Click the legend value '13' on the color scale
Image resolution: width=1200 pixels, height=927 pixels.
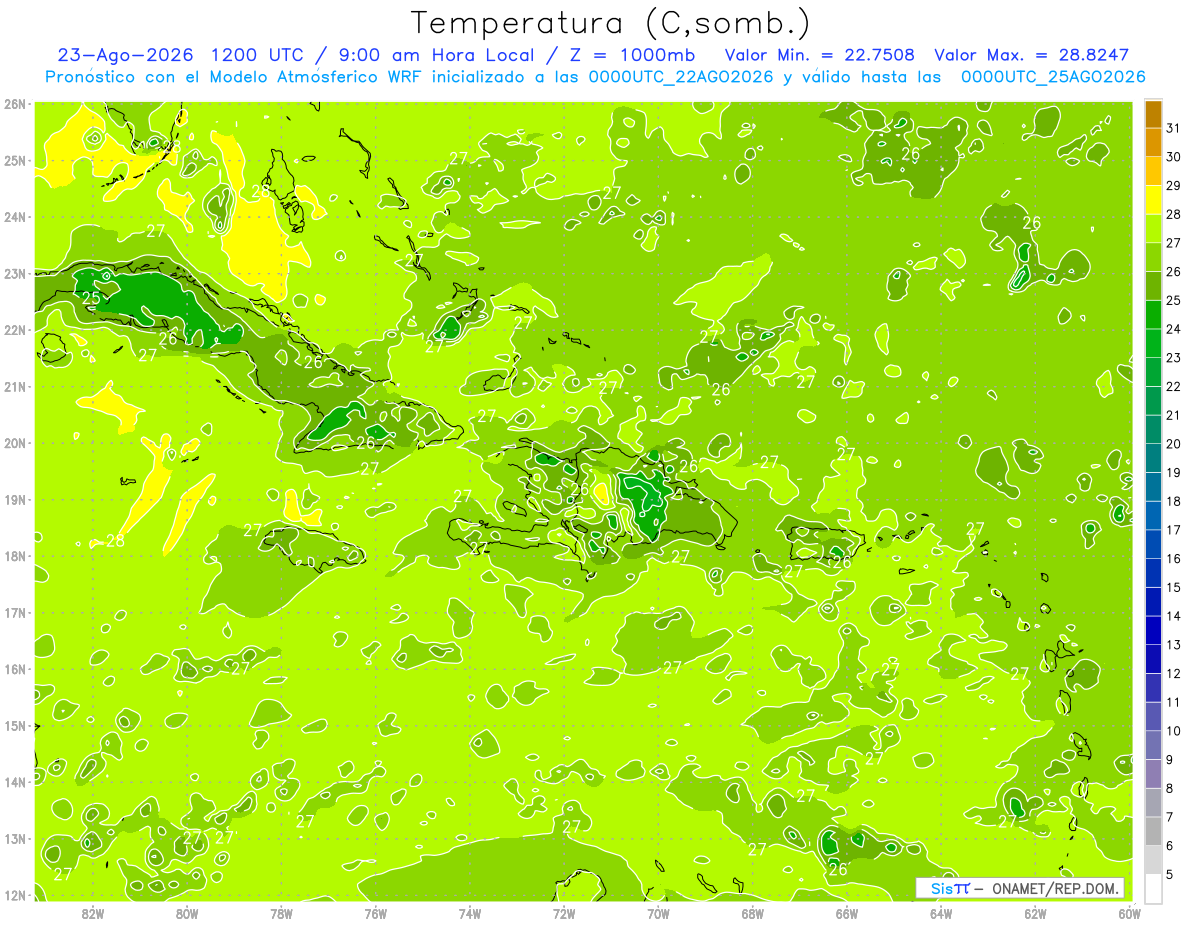[x=1174, y=645]
